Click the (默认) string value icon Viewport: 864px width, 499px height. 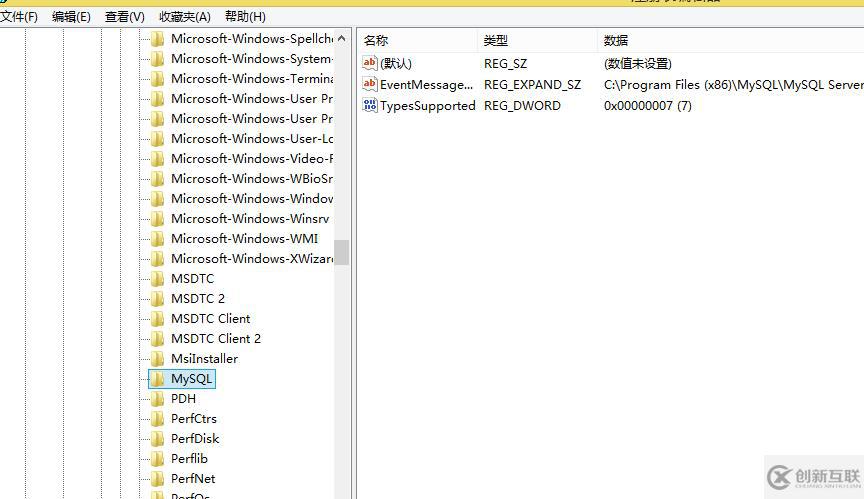(369, 63)
